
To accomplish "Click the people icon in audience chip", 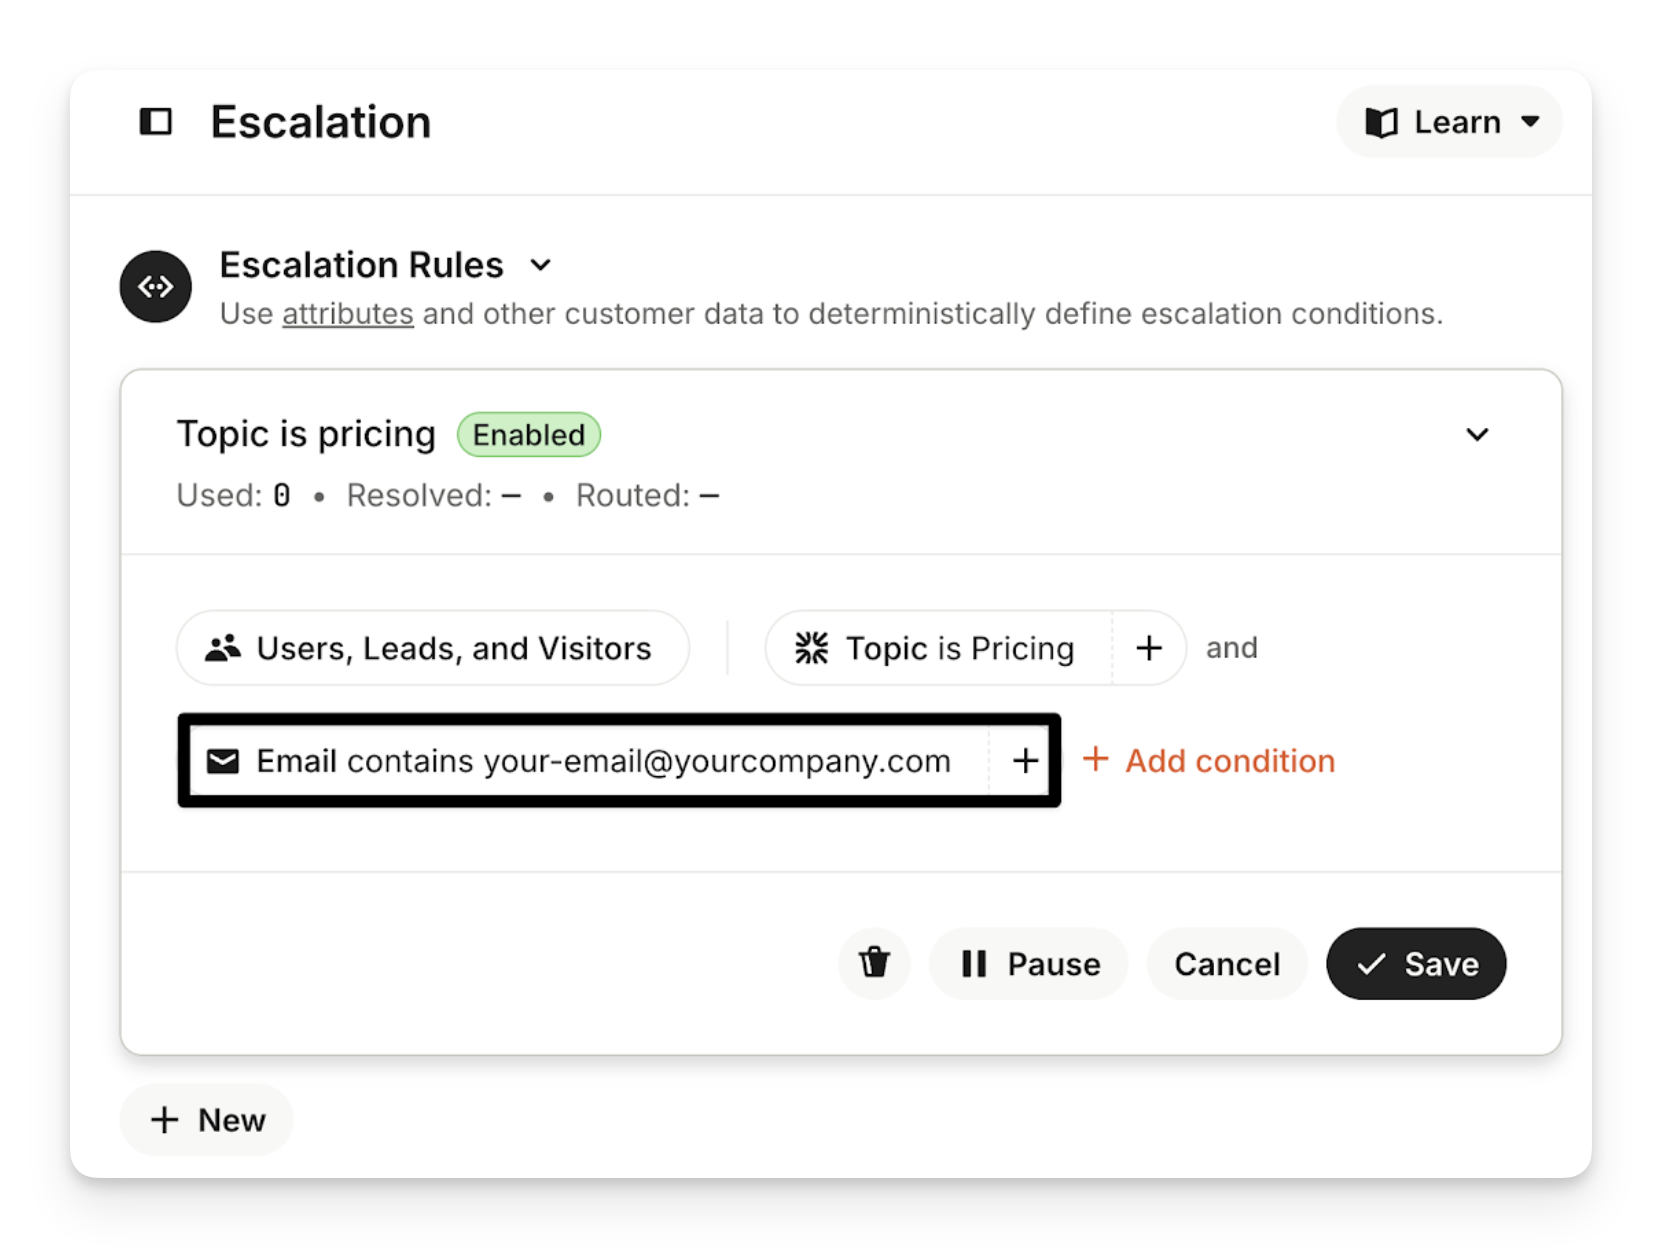I will (223, 648).
